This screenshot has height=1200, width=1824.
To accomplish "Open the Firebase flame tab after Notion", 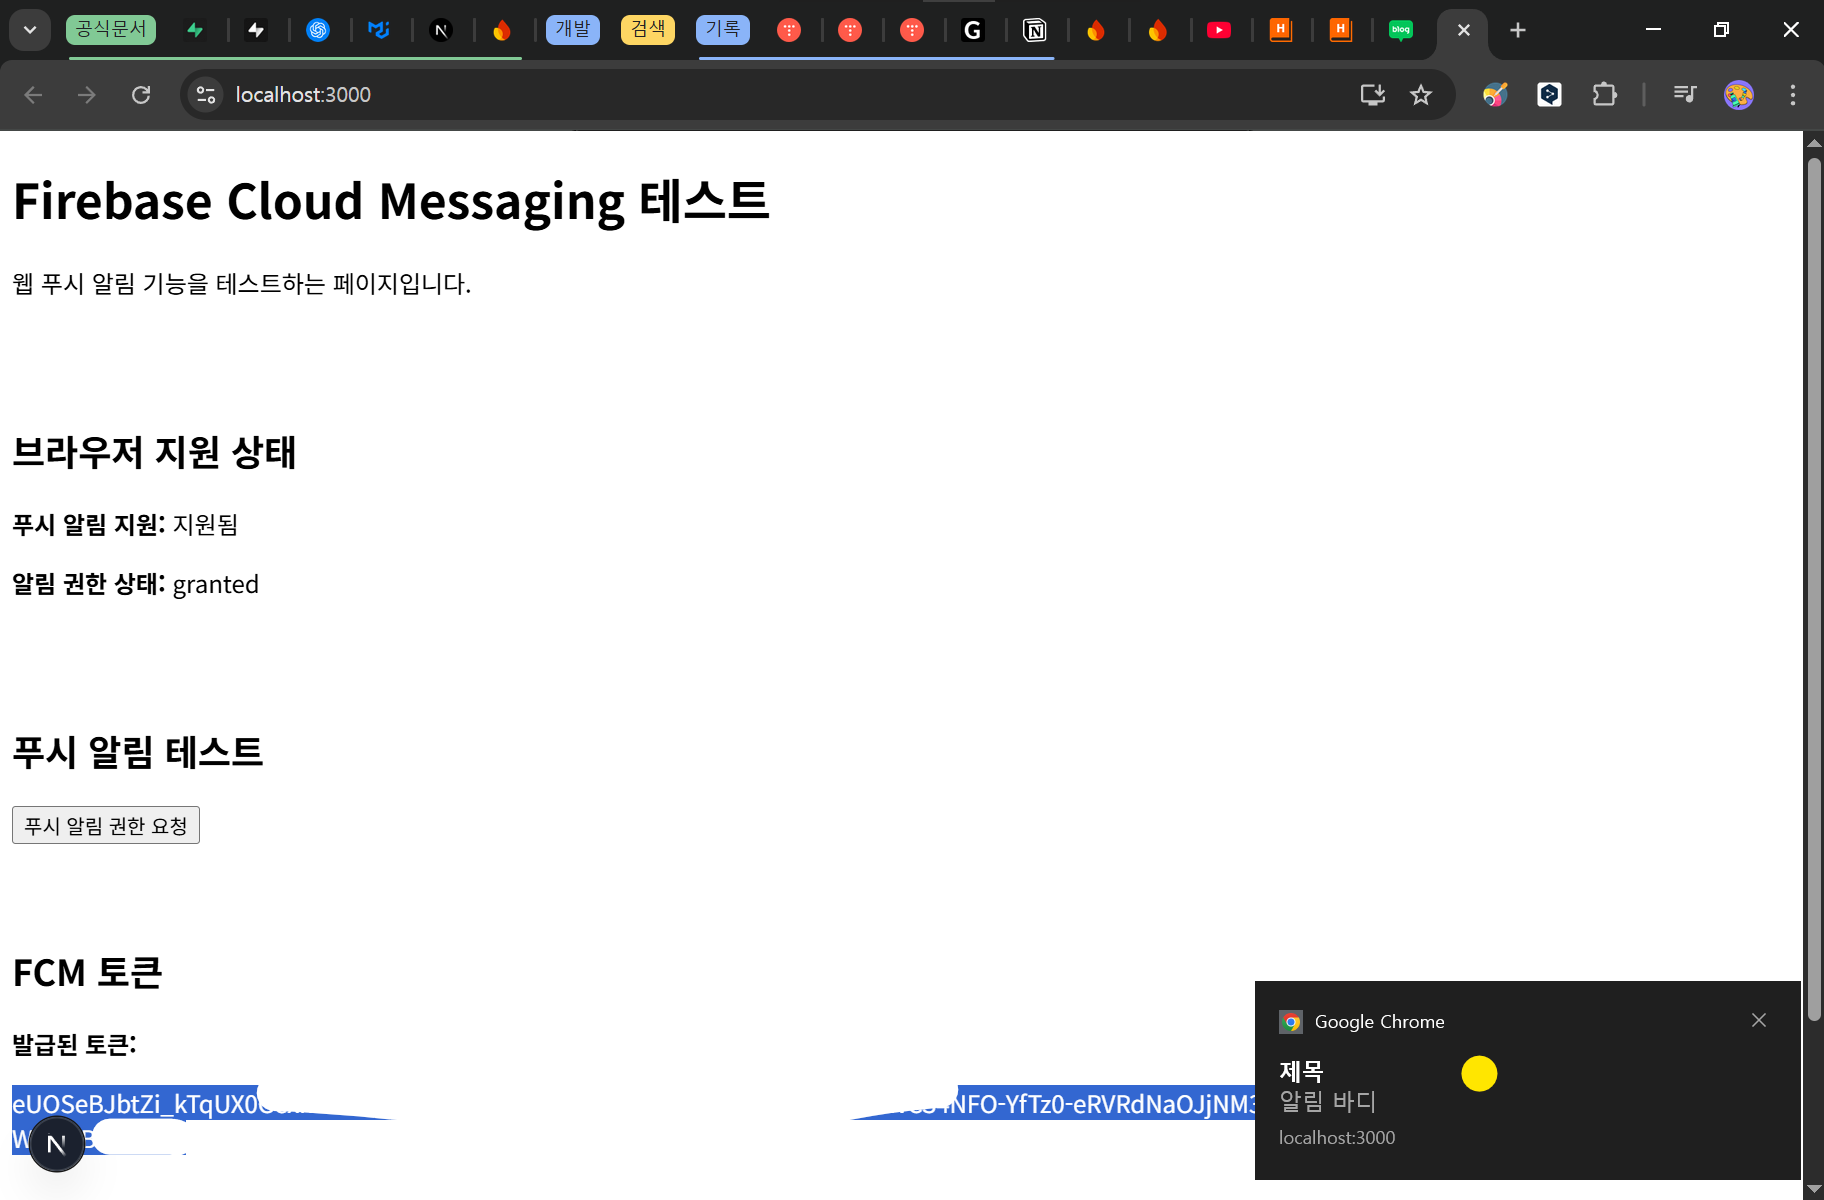I will pos(1096,30).
